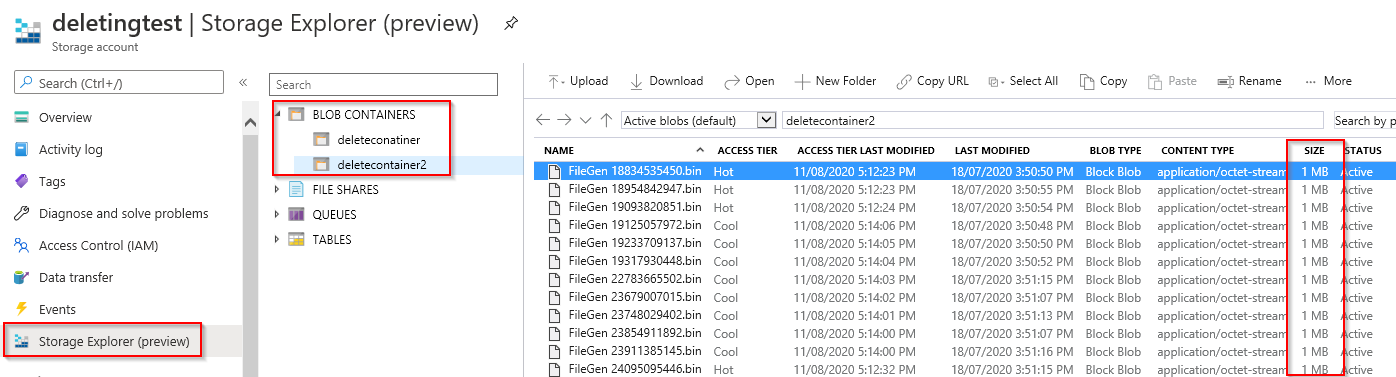Screen dimensions: 1396x377
Task: Sort by the SIZE column header
Action: pos(1314,150)
